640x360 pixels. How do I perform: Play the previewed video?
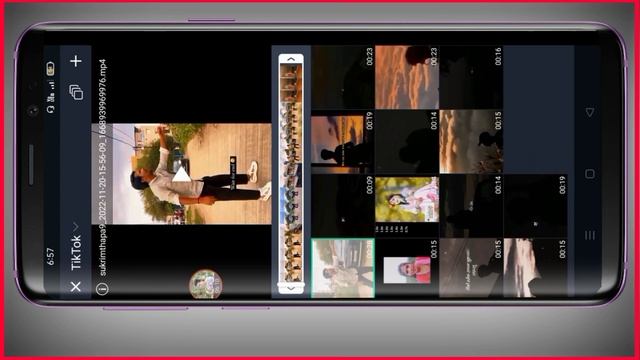point(182,175)
